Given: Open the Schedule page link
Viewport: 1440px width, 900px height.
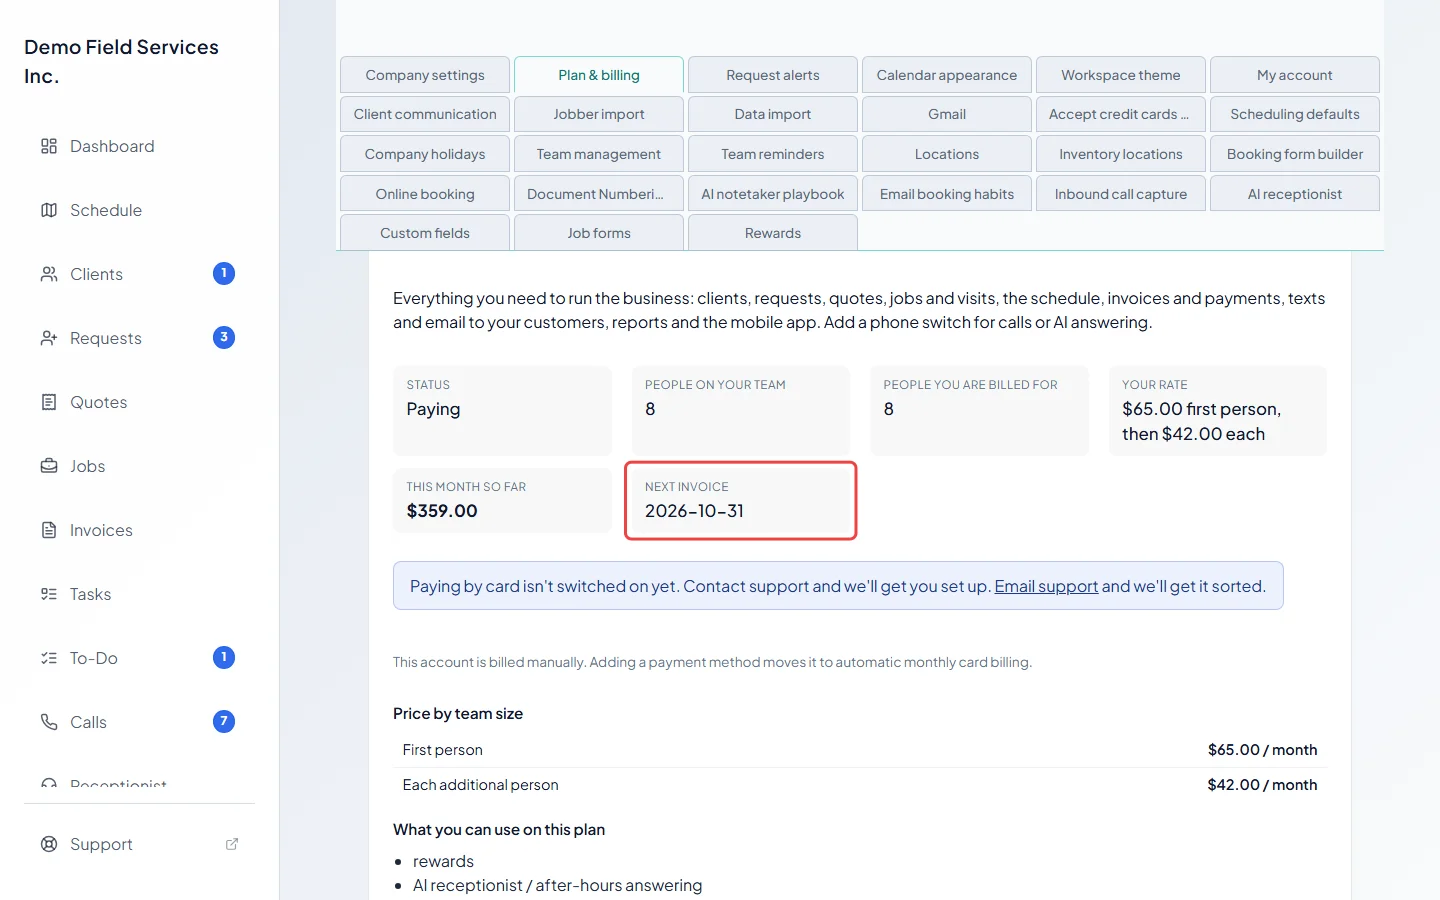Looking at the screenshot, I should [x=137, y=210].
